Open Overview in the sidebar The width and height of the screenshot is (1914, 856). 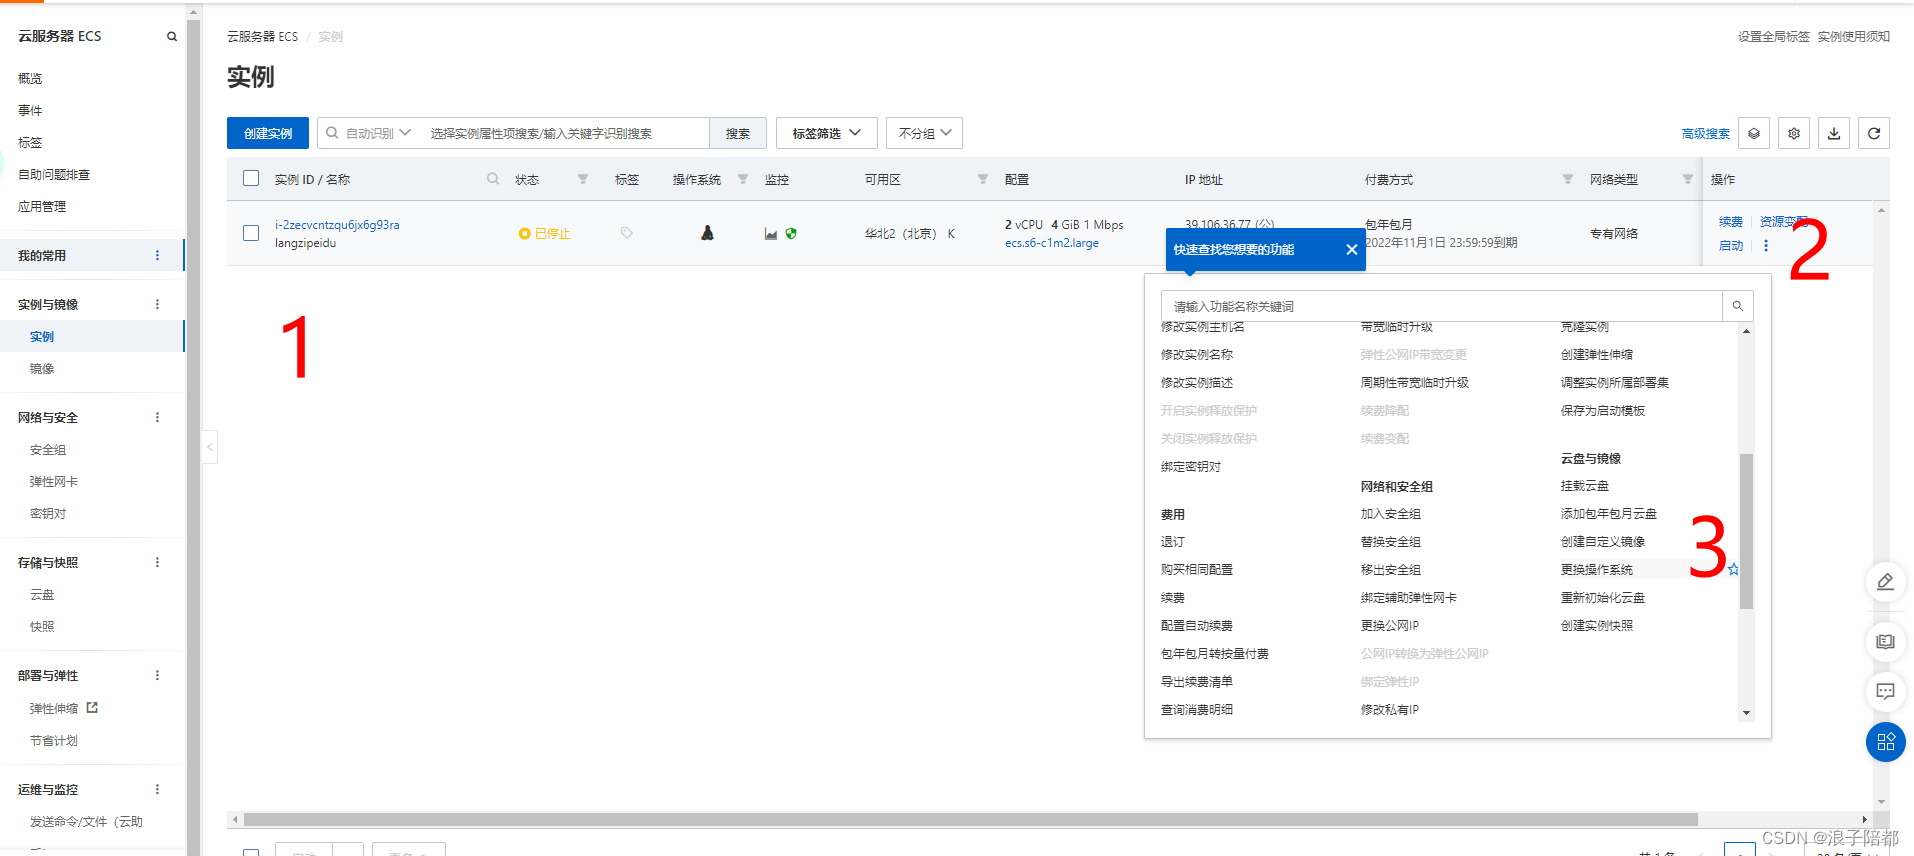[x=30, y=78]
